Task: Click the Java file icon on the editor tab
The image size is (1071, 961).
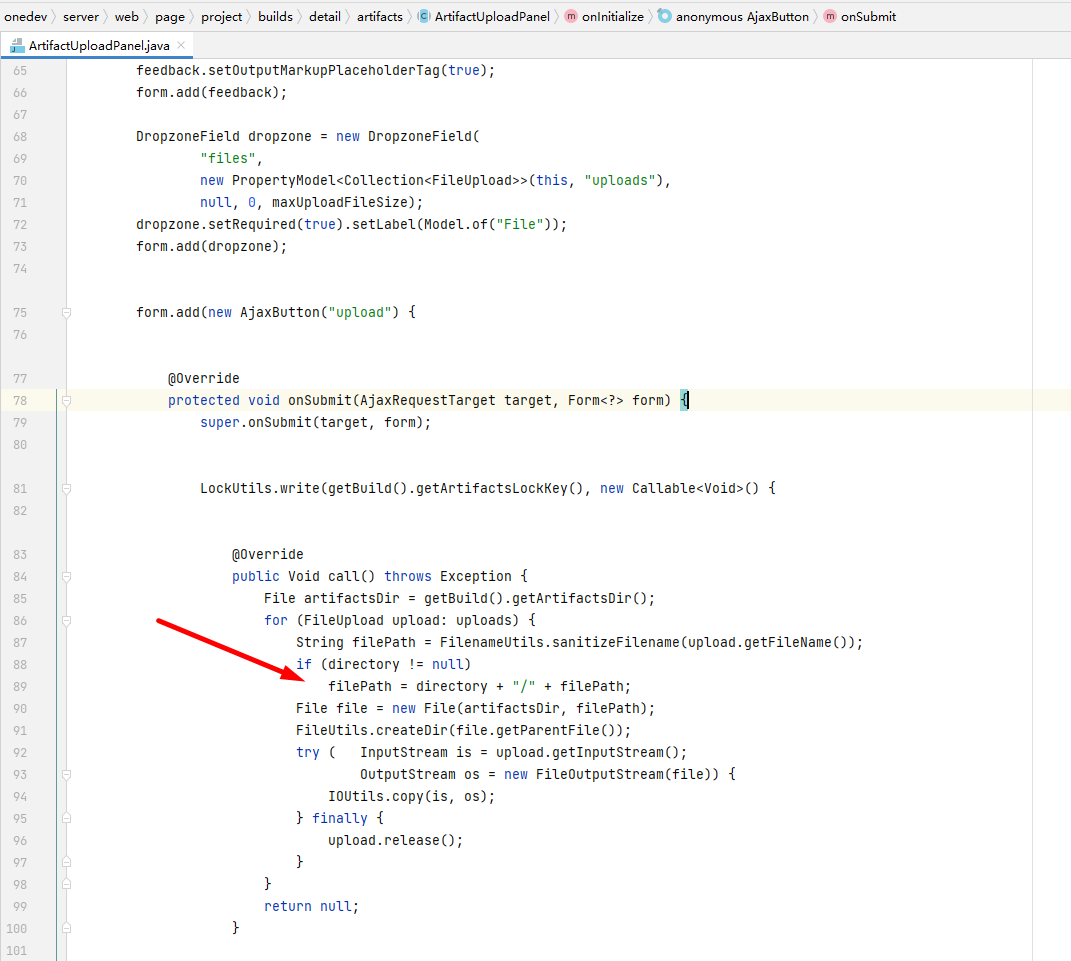Action: tap(15, 44)
